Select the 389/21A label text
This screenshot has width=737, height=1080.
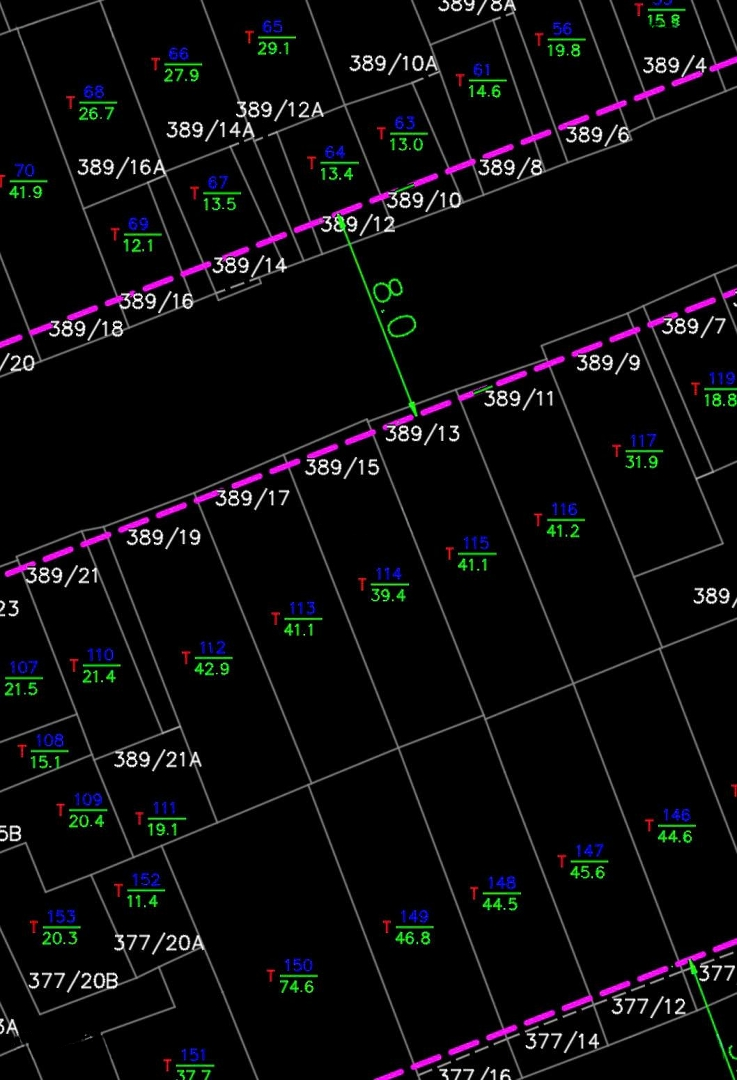click(157, 760)
